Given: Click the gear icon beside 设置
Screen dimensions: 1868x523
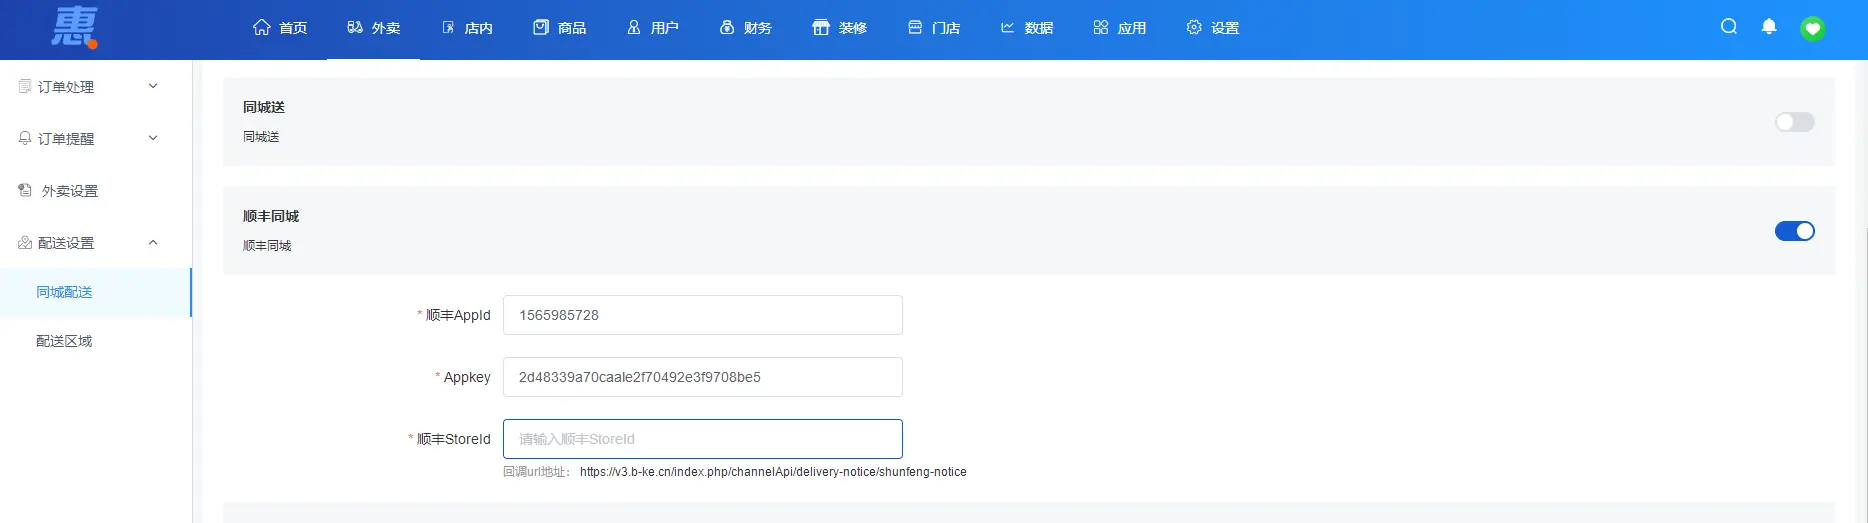Looking at the screenshot, I should coord(1194,27).
